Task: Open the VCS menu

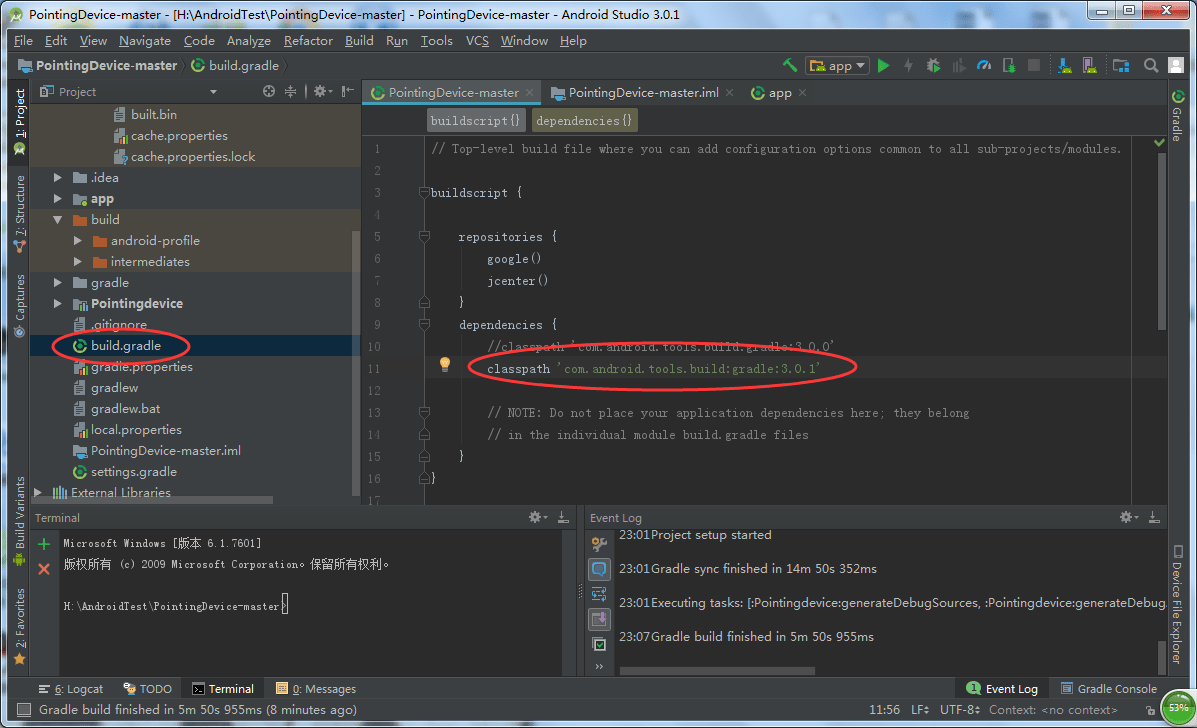Action: tap(477, 41)
